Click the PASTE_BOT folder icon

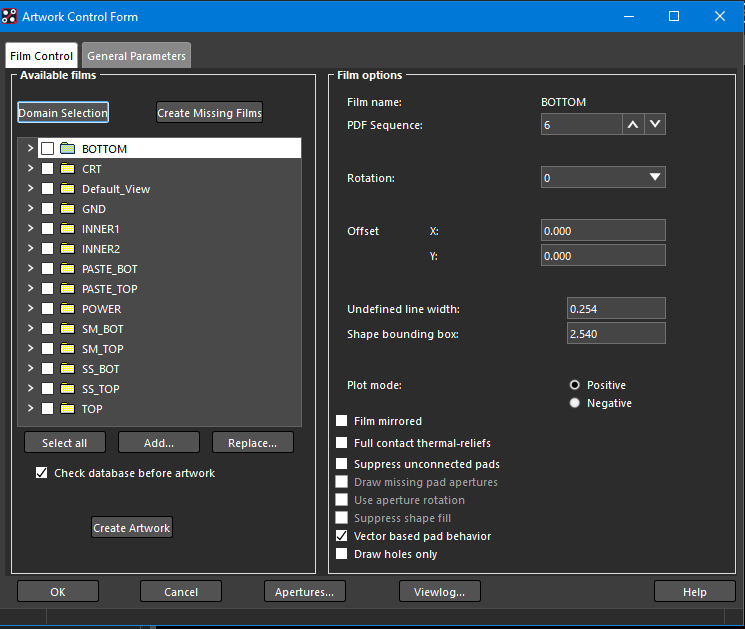67,269
